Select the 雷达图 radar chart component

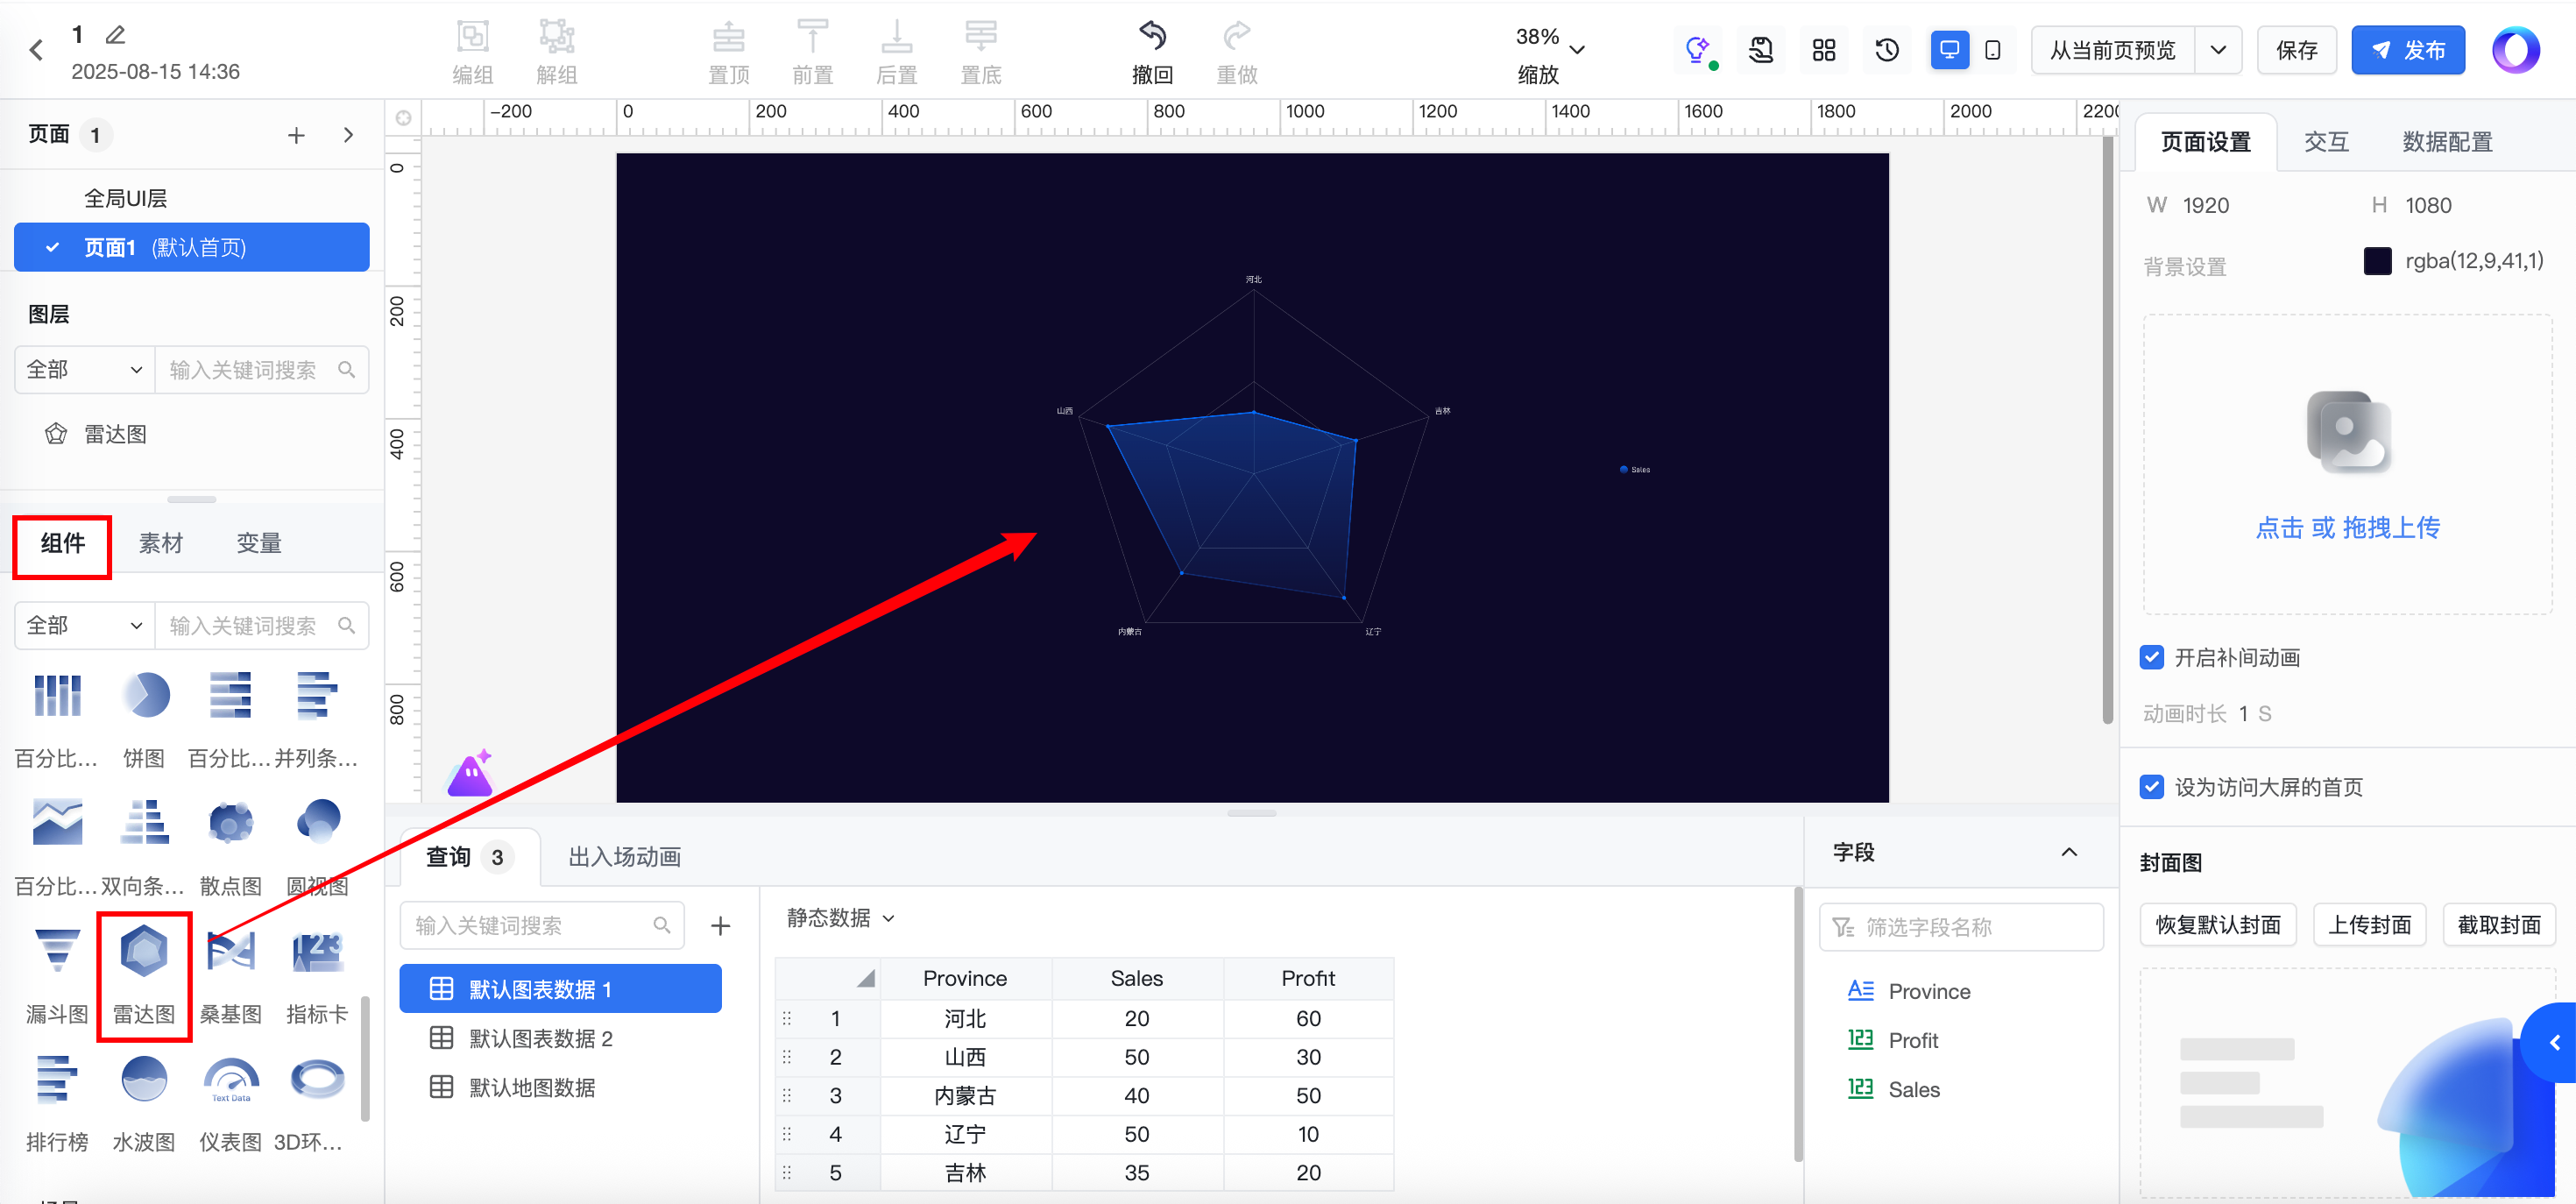pyautogui.click(x=144, y=952)
